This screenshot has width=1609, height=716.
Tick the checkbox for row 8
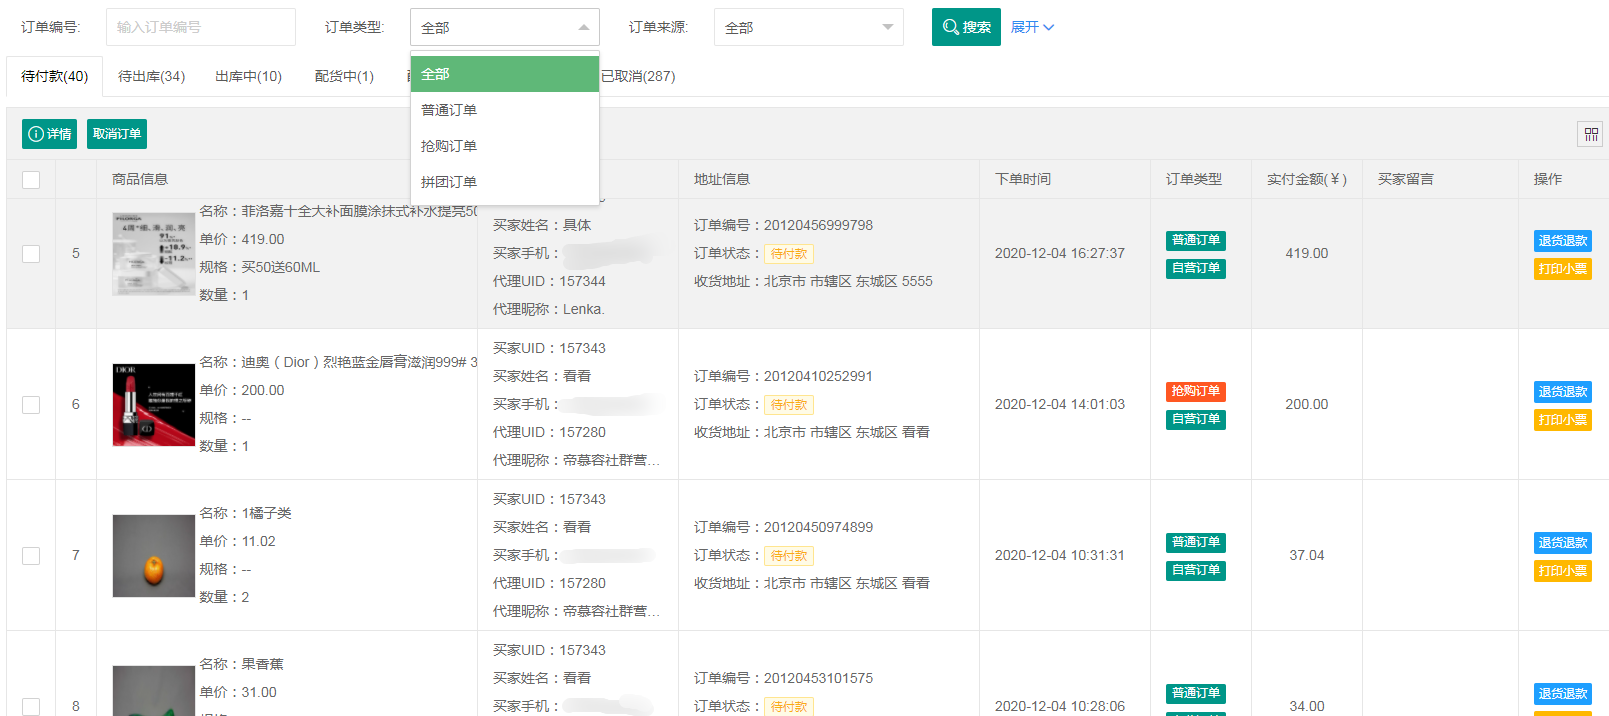(x=31, y=707)
